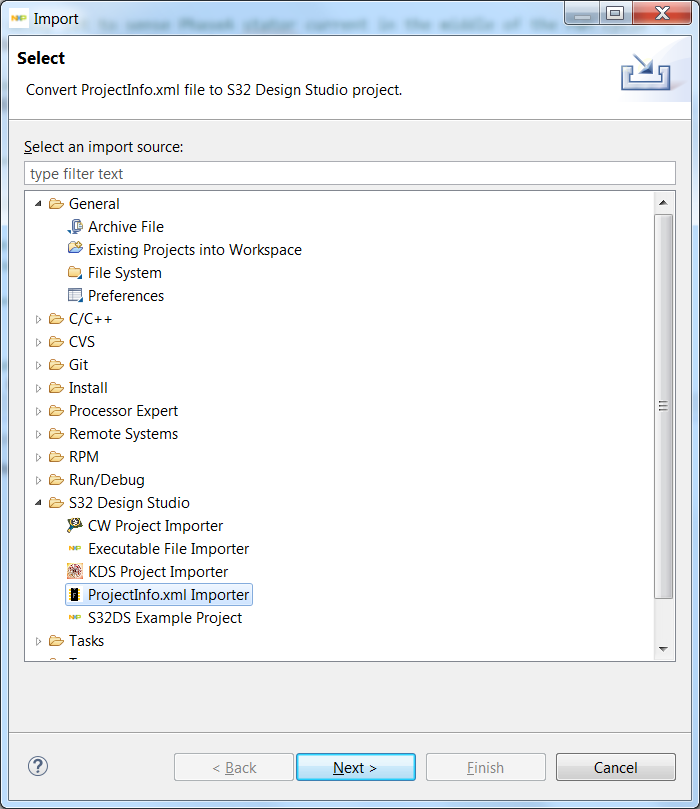
Task: Click the Archive File icon
Action: pos(75,226)
